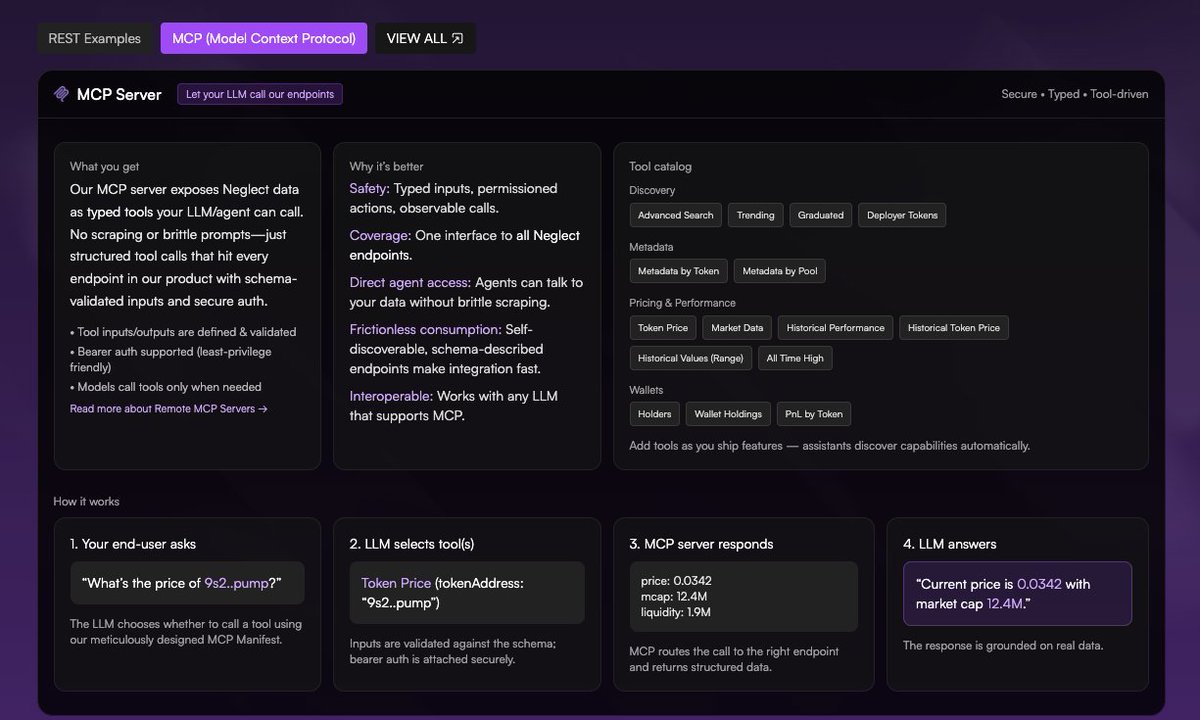Open 'Read more about Remote MCP Servers' link
Image resolution: width=1200 pixels, height=720 pixels.
point(169,409)
